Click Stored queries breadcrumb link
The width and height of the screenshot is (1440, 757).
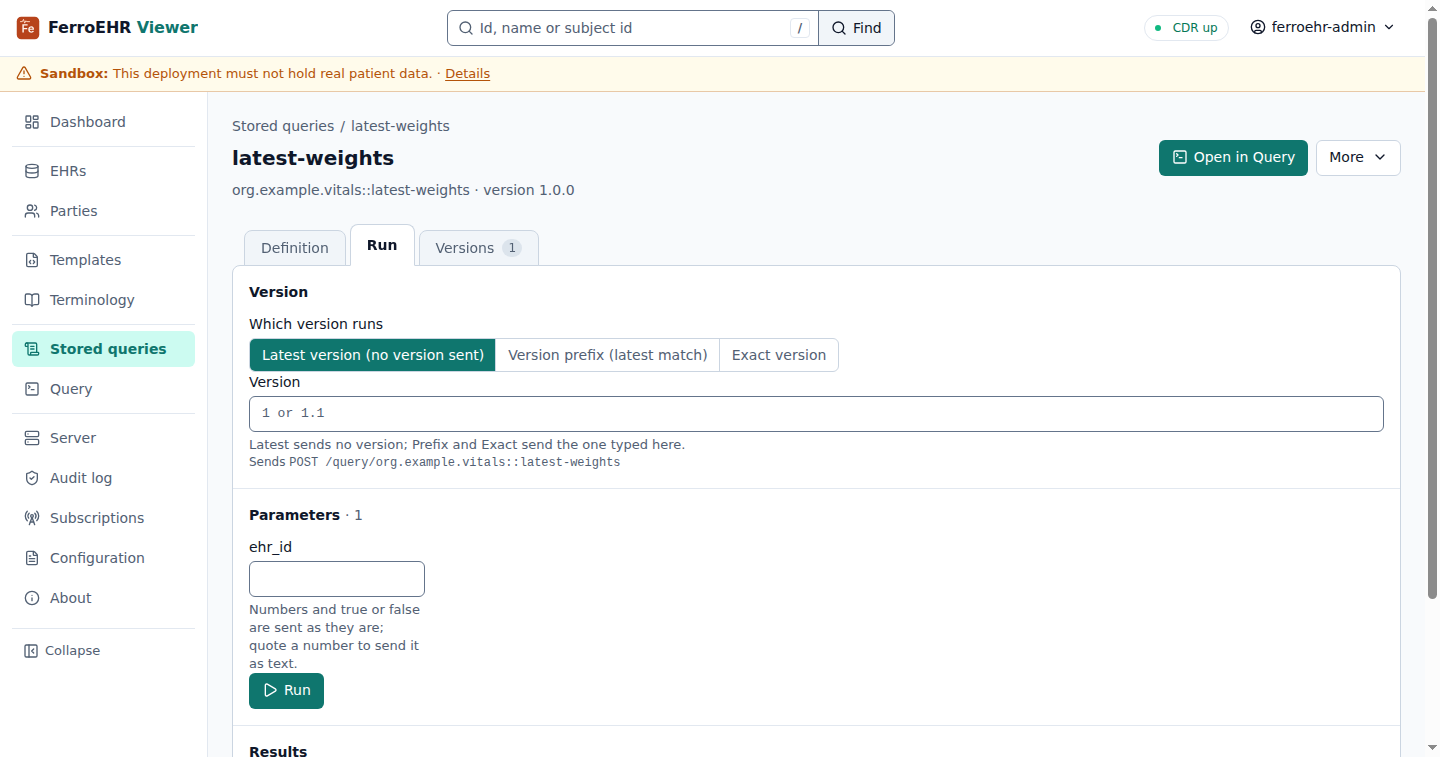point(283,126)
